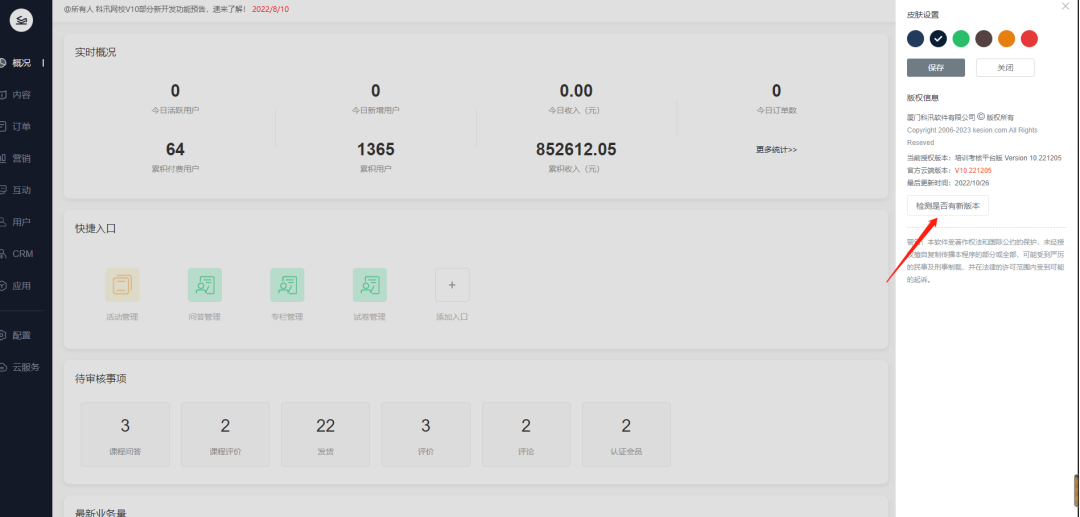Open the 问答管理 shortcut icon

(205, 285)
